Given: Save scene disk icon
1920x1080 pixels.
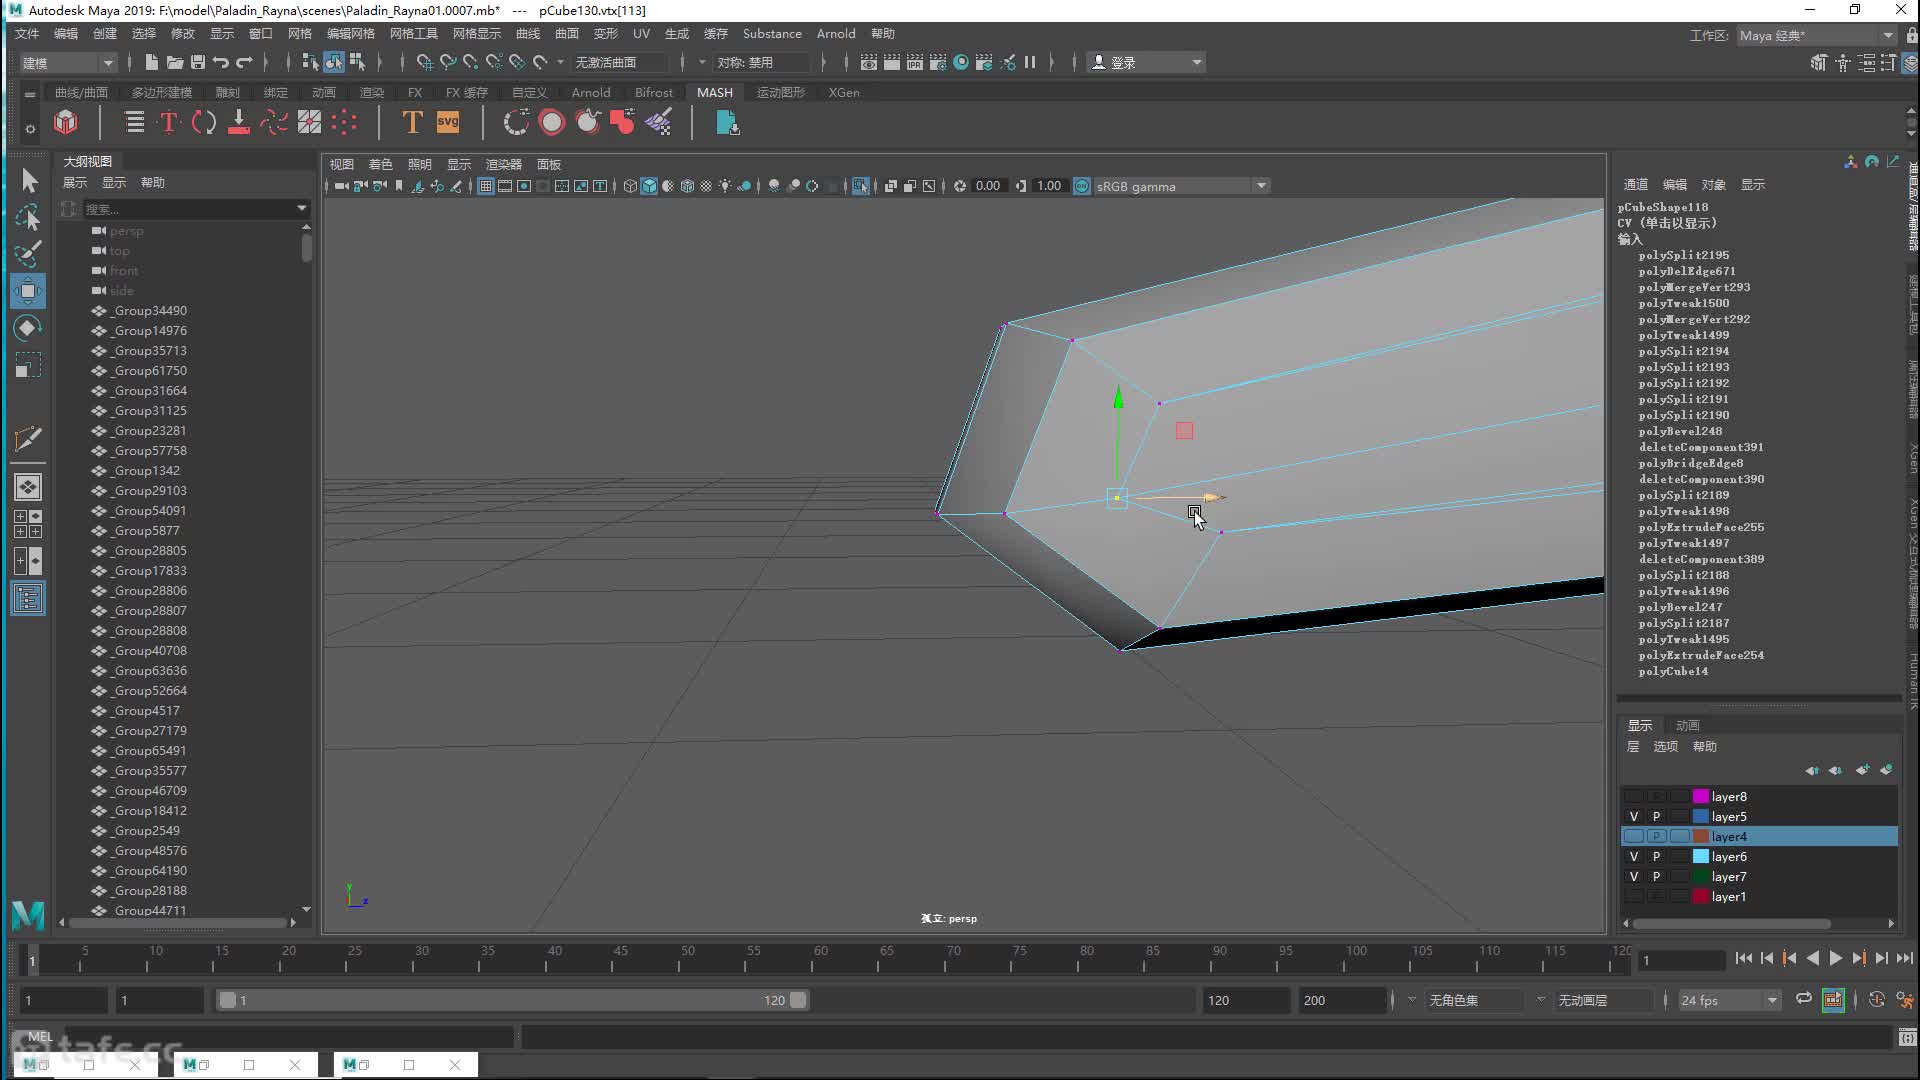Looking at the screenshot, I should [x=197, y=62].
